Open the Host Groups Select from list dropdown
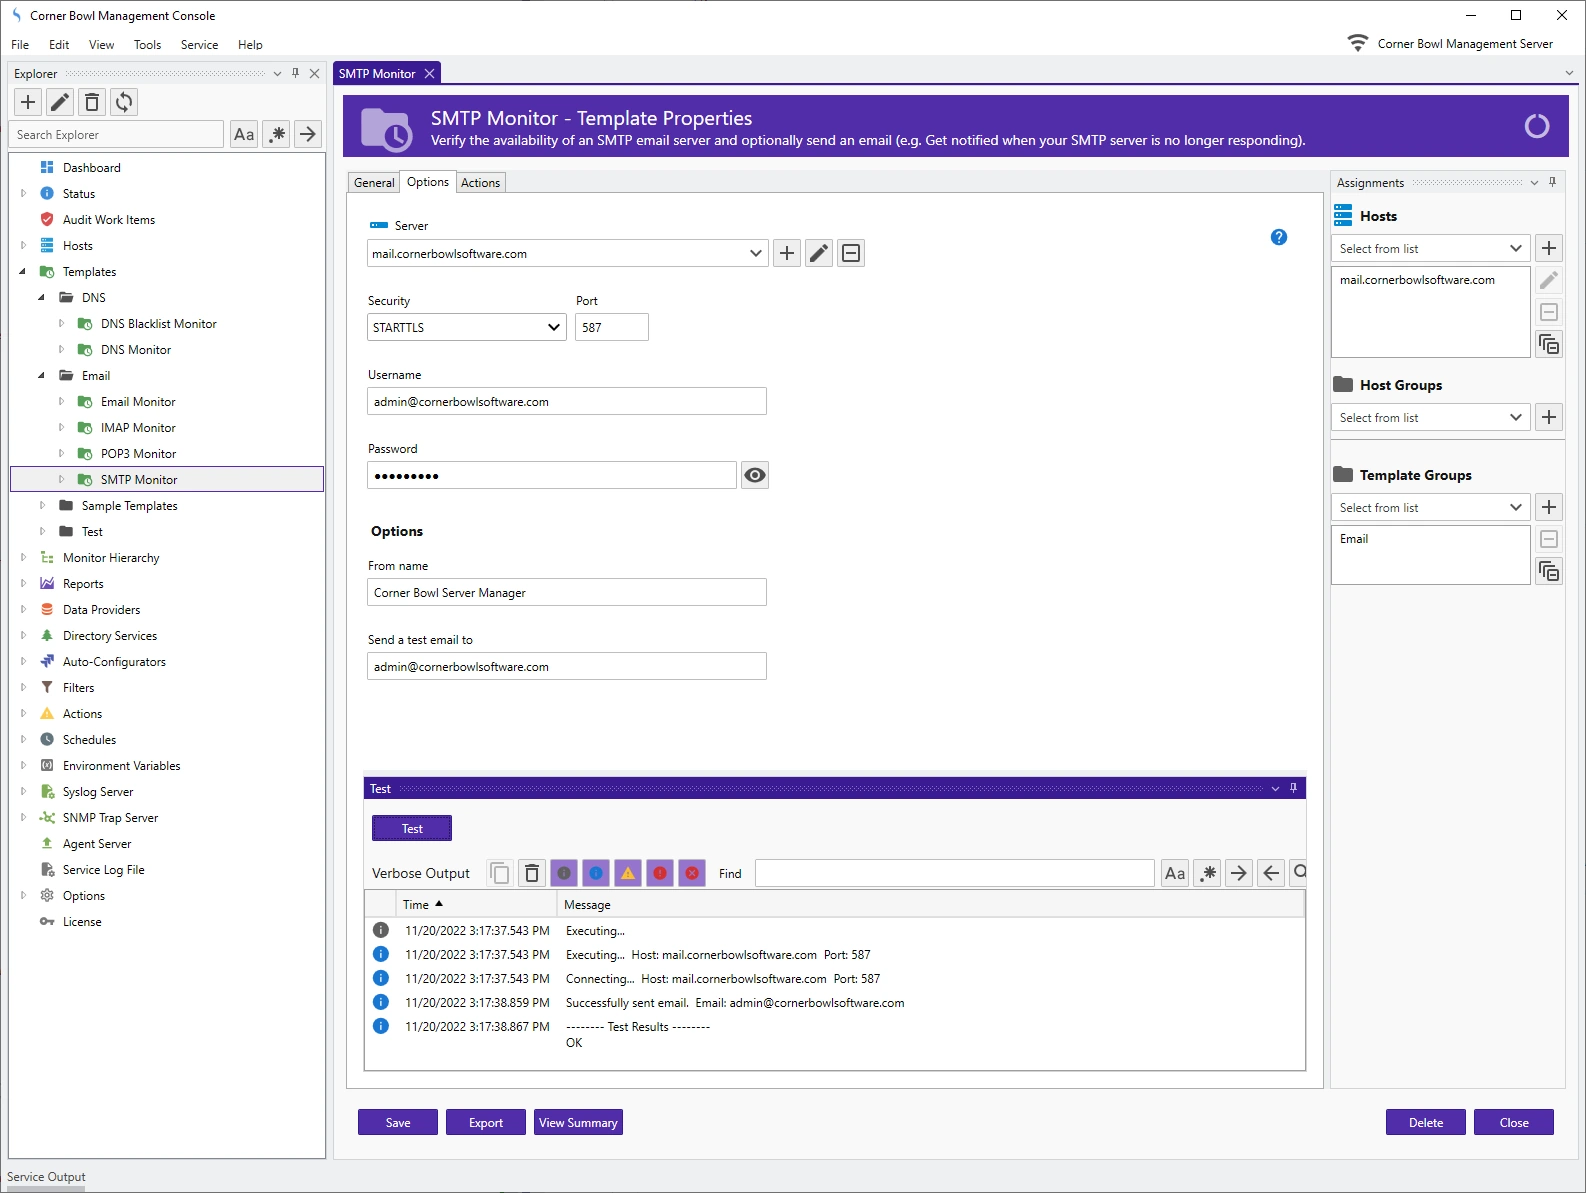1586x1193 pixels. (x=1429, y=417)
